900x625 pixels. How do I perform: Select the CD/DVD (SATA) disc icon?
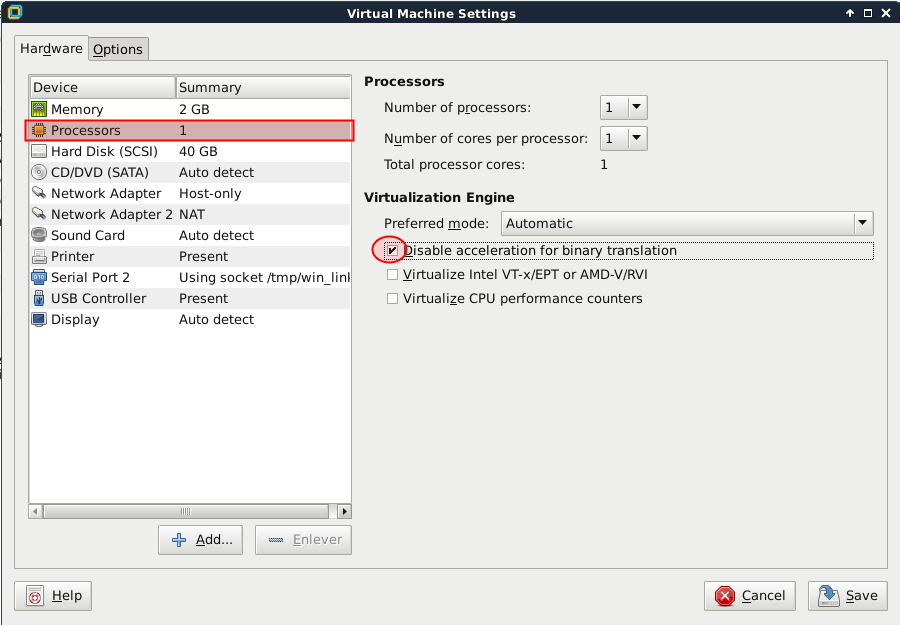39,172
